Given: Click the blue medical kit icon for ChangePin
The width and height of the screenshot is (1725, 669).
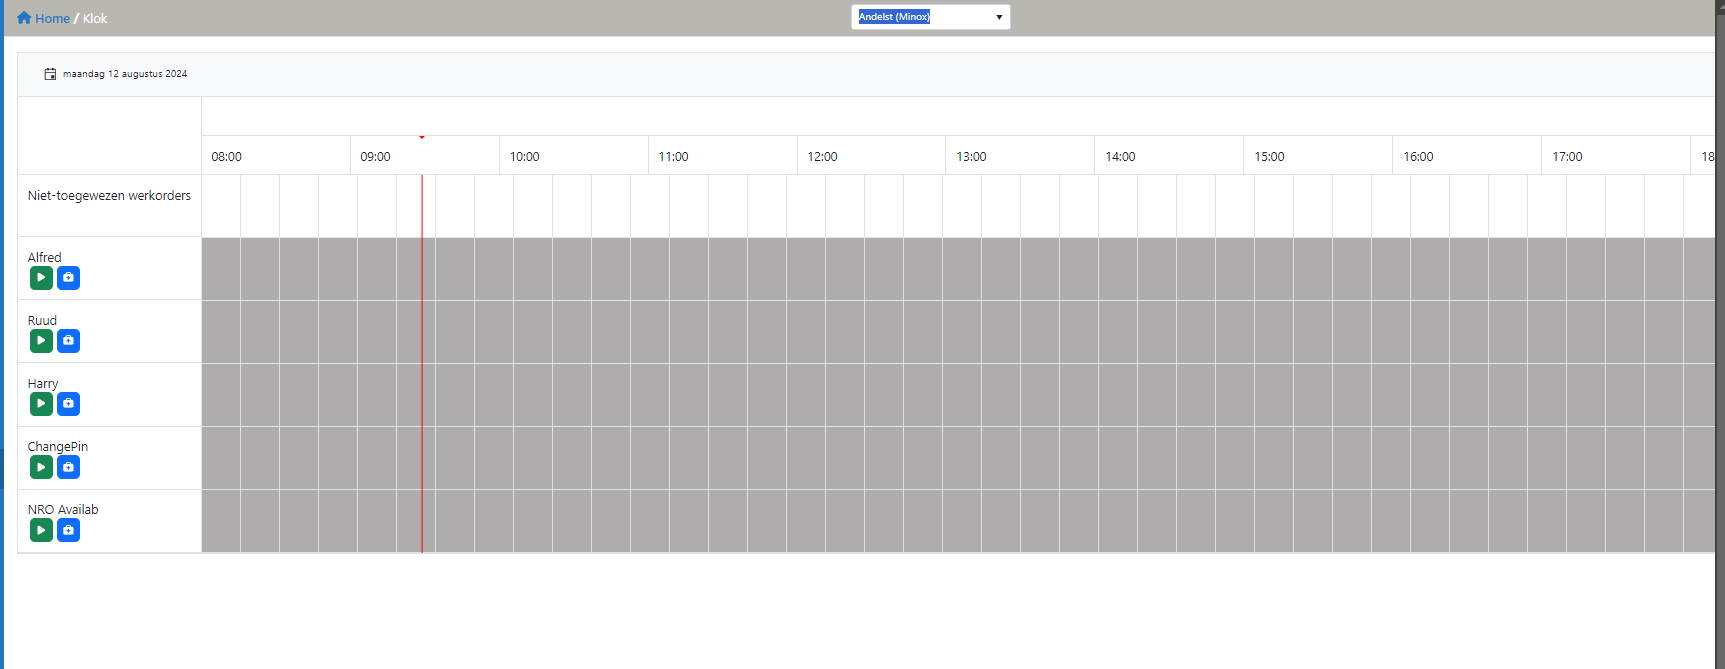Looking at the screenshot, I should (68, 467).
